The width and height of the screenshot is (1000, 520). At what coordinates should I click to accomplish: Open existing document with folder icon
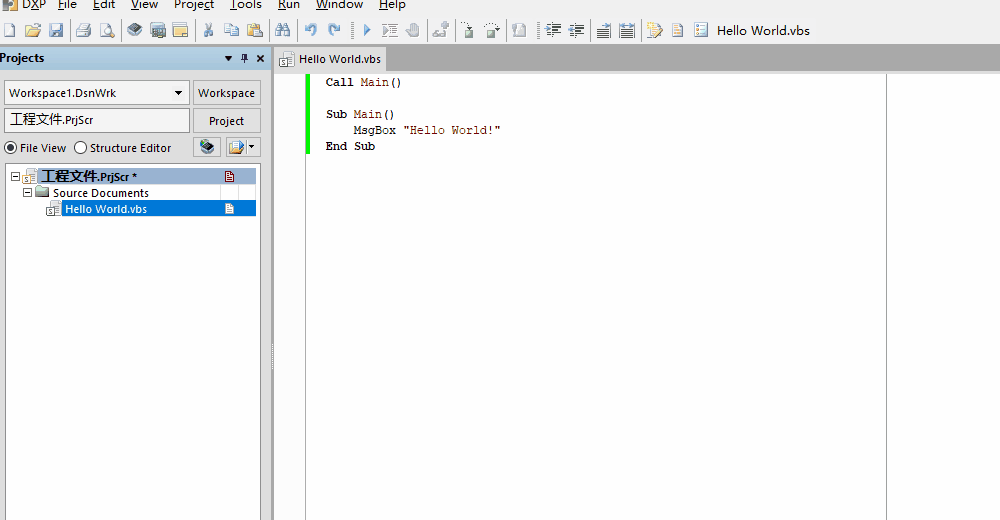pyautogui.click(x=33, y=31)
